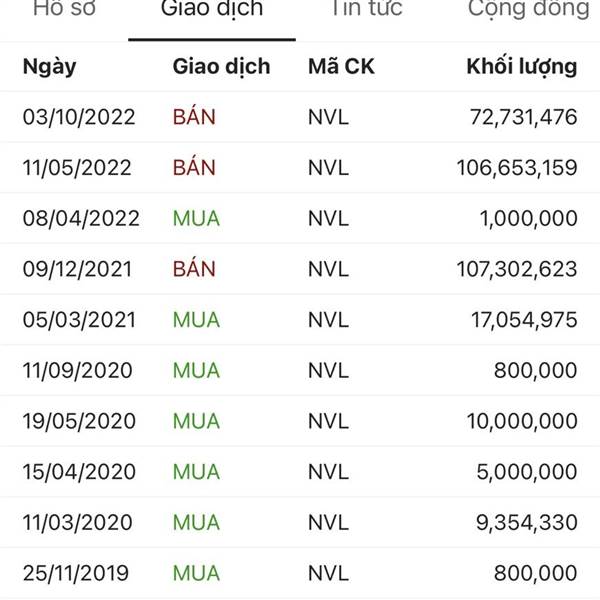600x600 pixels.
Task: Open the NVL ticker on 05/03/2021 row
Action: 328,320
